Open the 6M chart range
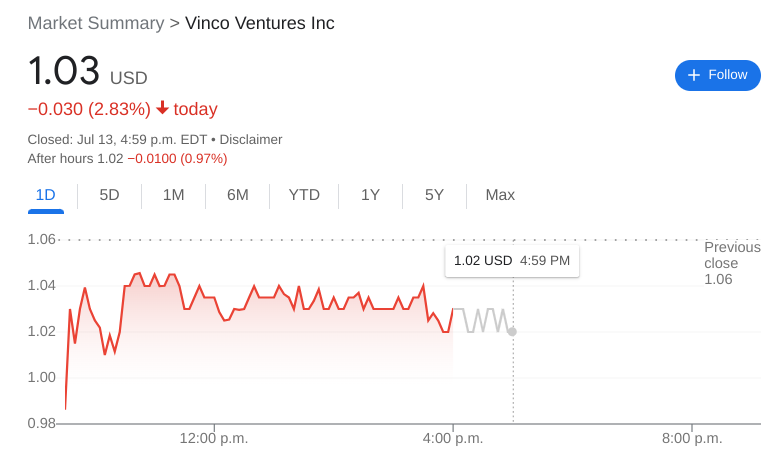 [237, 195]
